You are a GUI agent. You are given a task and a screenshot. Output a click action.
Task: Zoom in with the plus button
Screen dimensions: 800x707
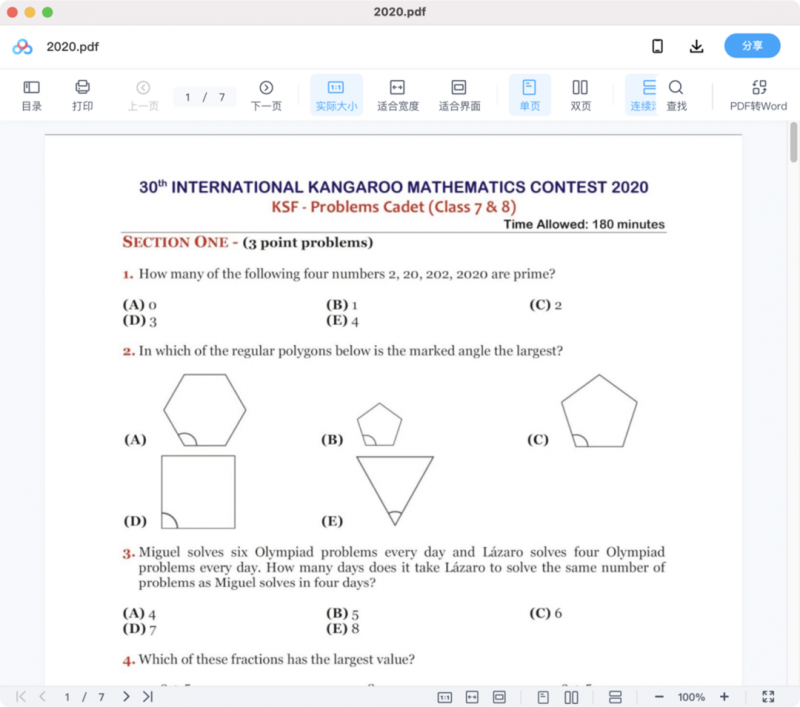point(724,697)
